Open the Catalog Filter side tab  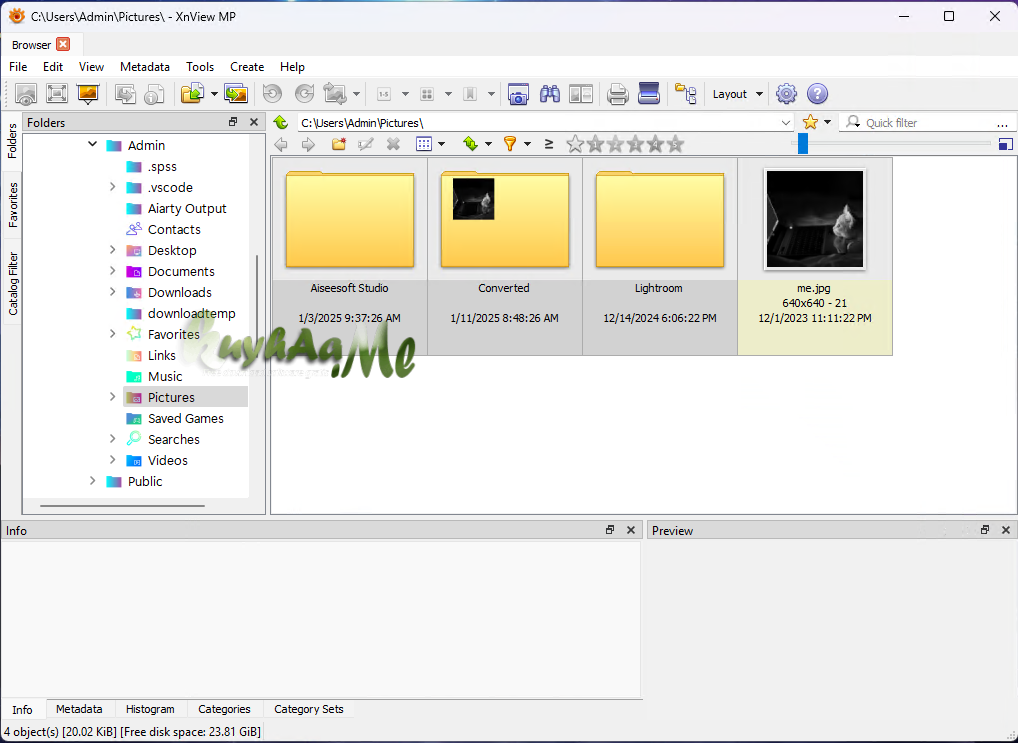click(12, 284)
